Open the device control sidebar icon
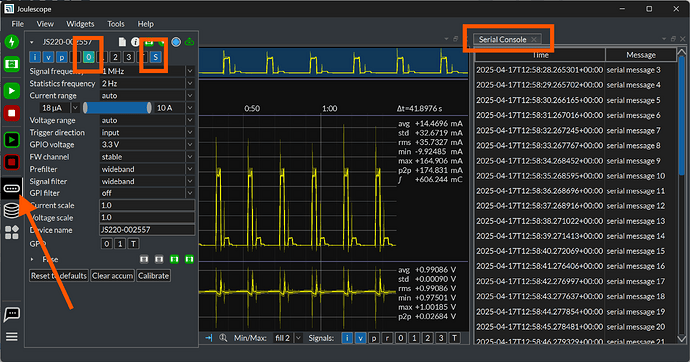Viewport: 690px width, 362px height. (12, 189)
